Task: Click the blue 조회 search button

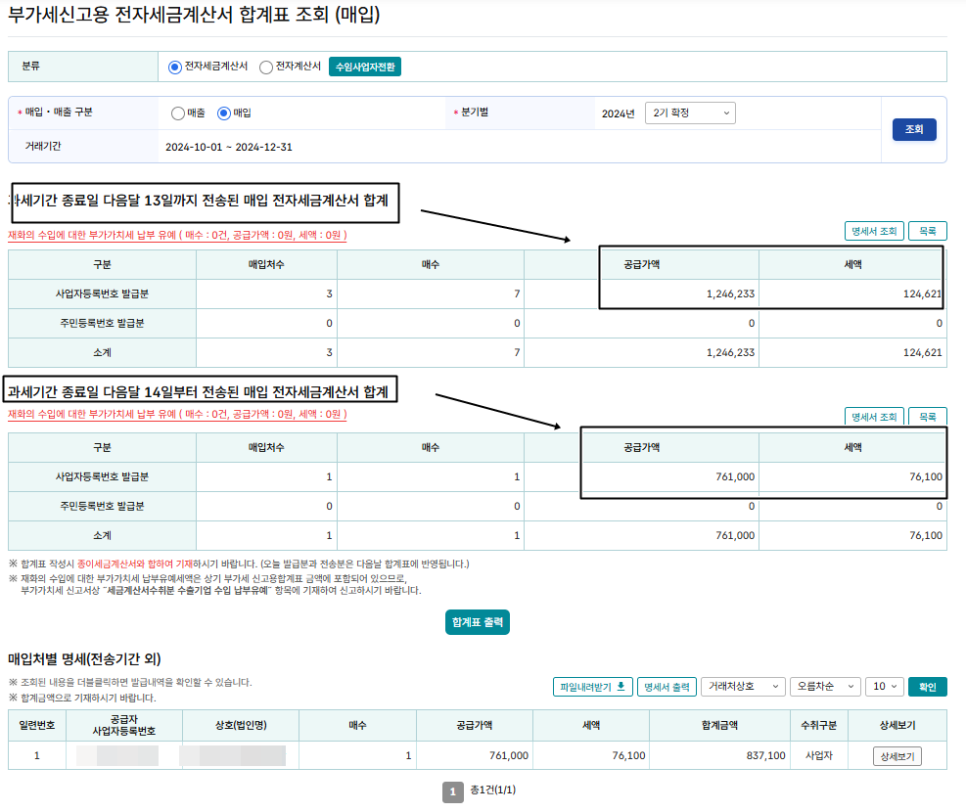Action: 914,129
